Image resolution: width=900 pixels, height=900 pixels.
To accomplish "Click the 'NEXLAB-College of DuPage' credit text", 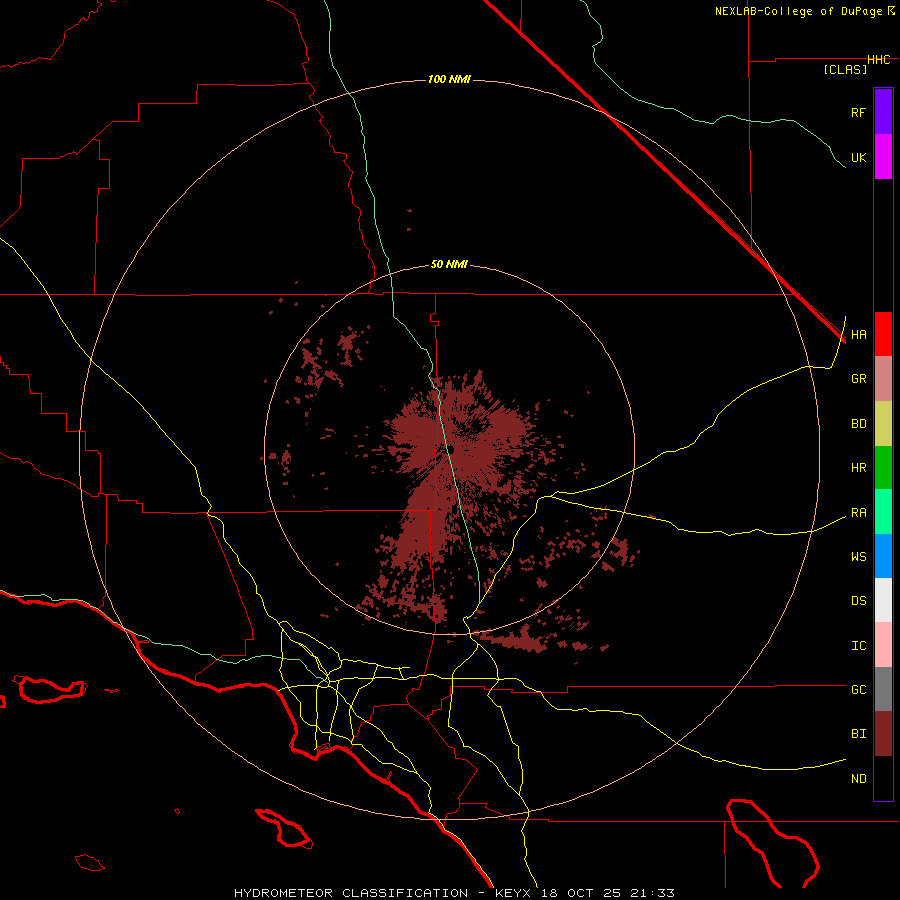I will (798, 11).
